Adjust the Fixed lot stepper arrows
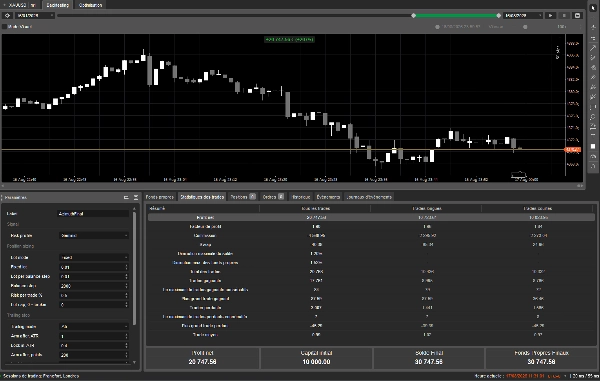Image resolution: width=600 pixels, height=381 pixels. point(127,267)
